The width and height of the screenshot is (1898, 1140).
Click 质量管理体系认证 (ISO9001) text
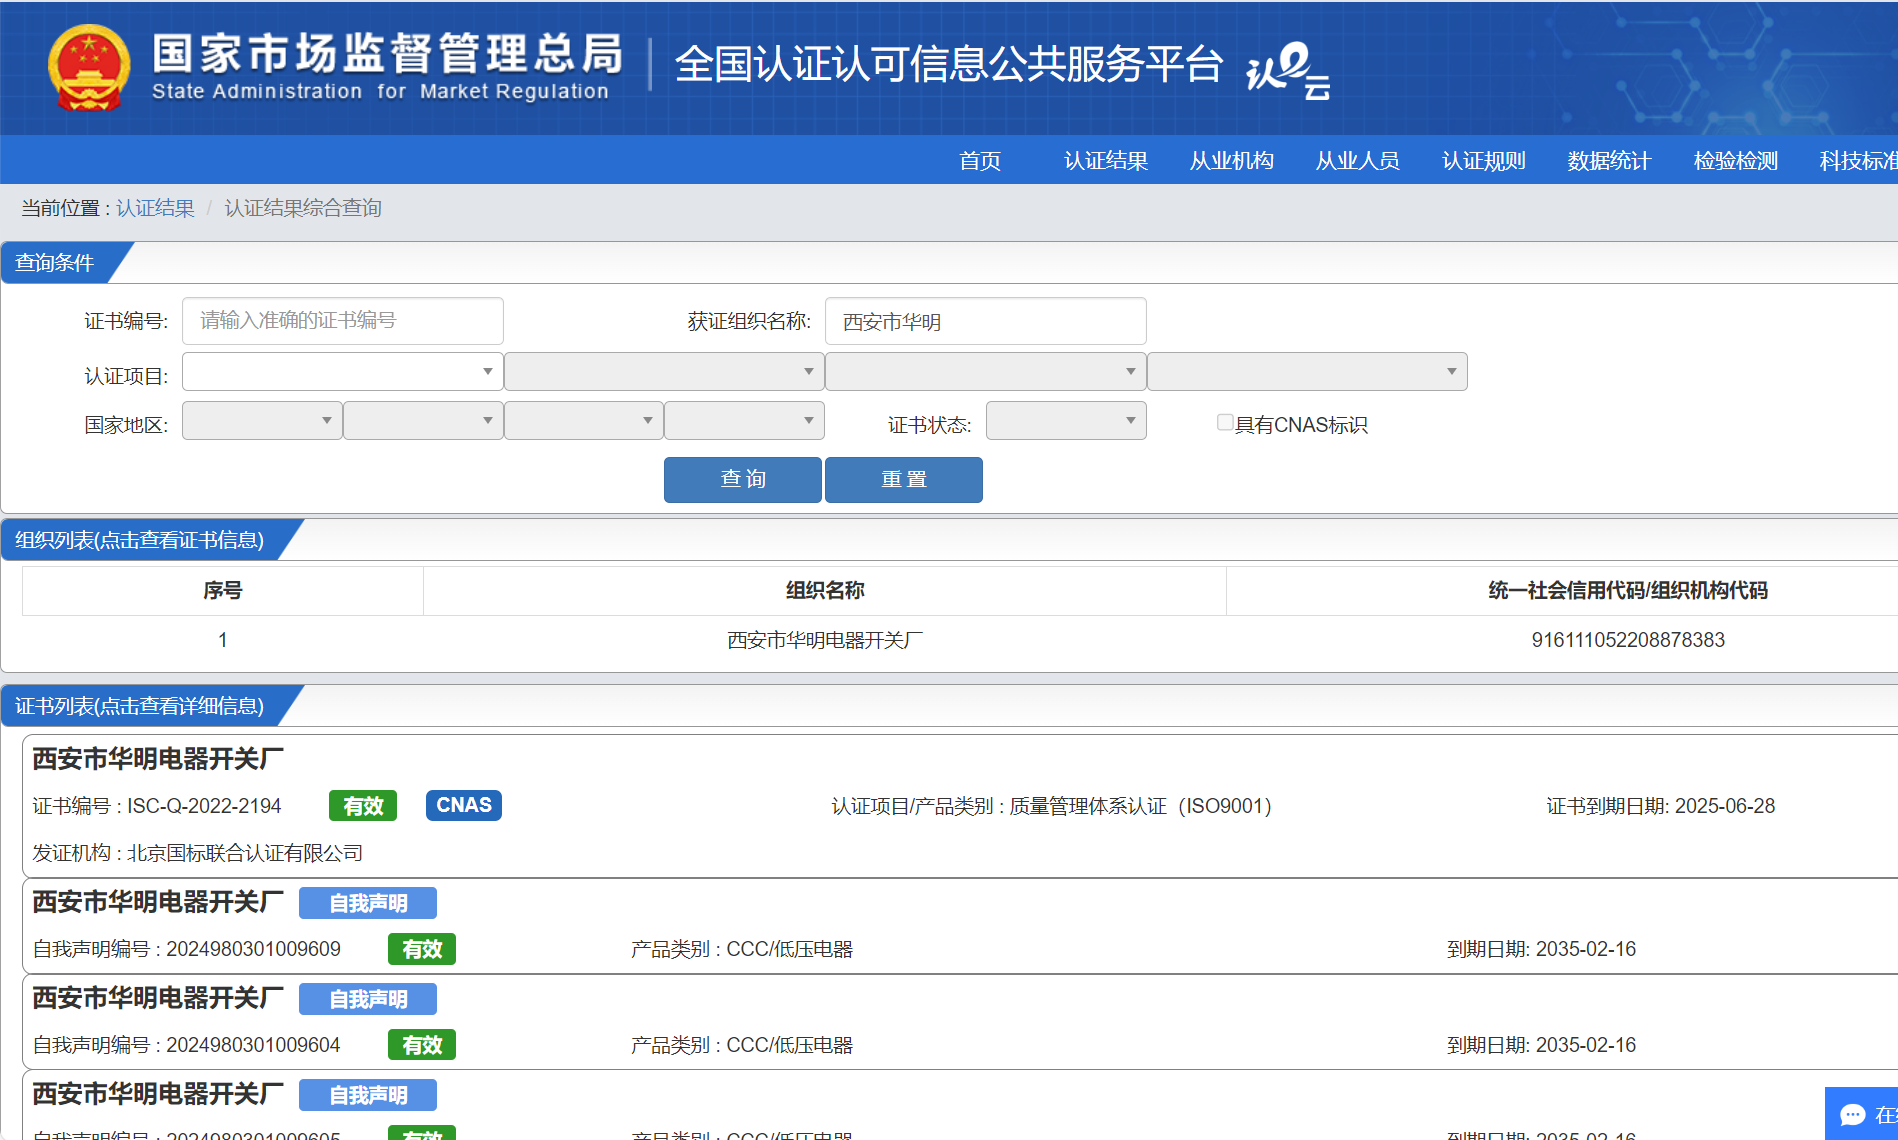click(1140, 806)
